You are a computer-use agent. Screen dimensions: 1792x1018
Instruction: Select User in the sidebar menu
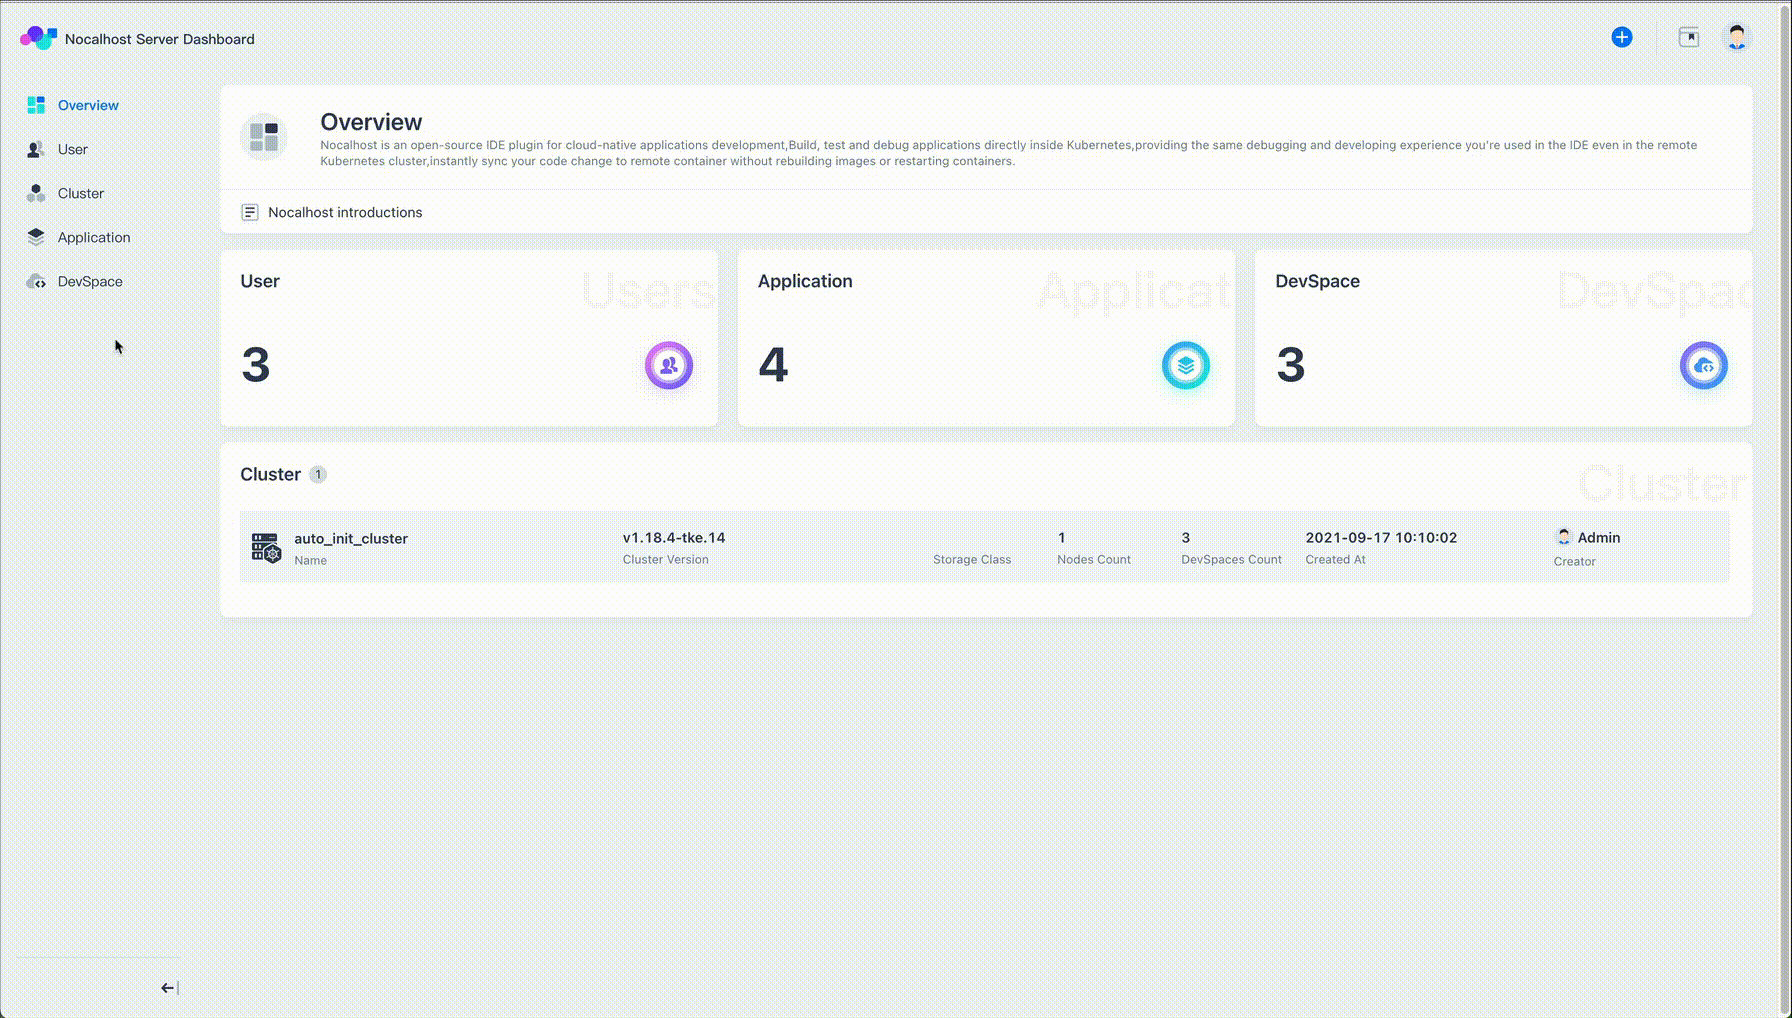pyautogui.click(x=73, y=149)
